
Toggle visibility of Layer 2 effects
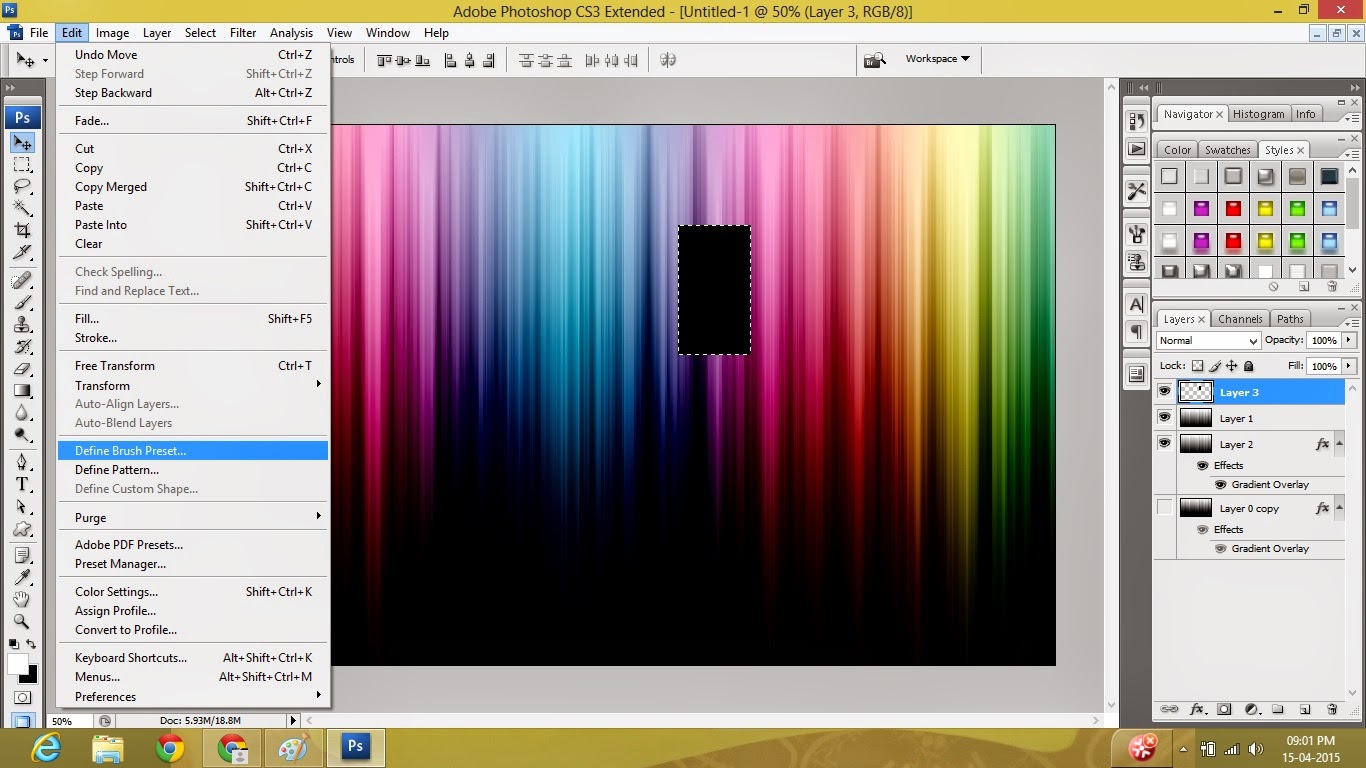click(x=1204, y=466)
